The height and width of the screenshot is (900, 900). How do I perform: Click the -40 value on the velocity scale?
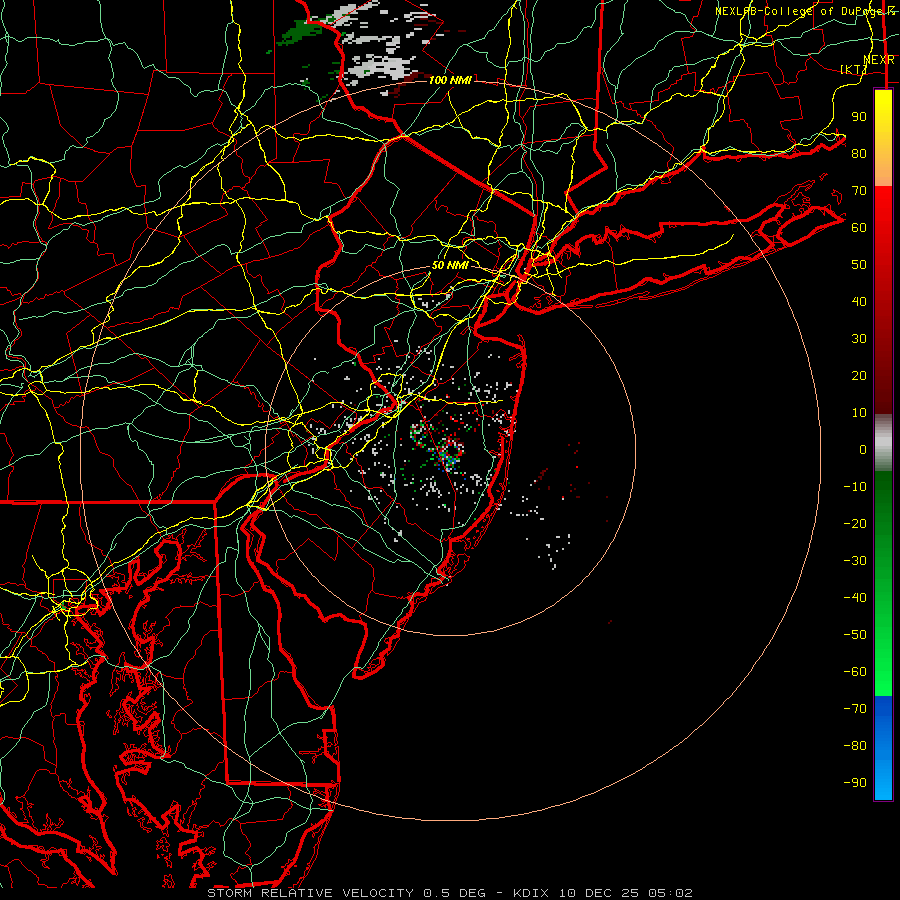pos(855,598)
